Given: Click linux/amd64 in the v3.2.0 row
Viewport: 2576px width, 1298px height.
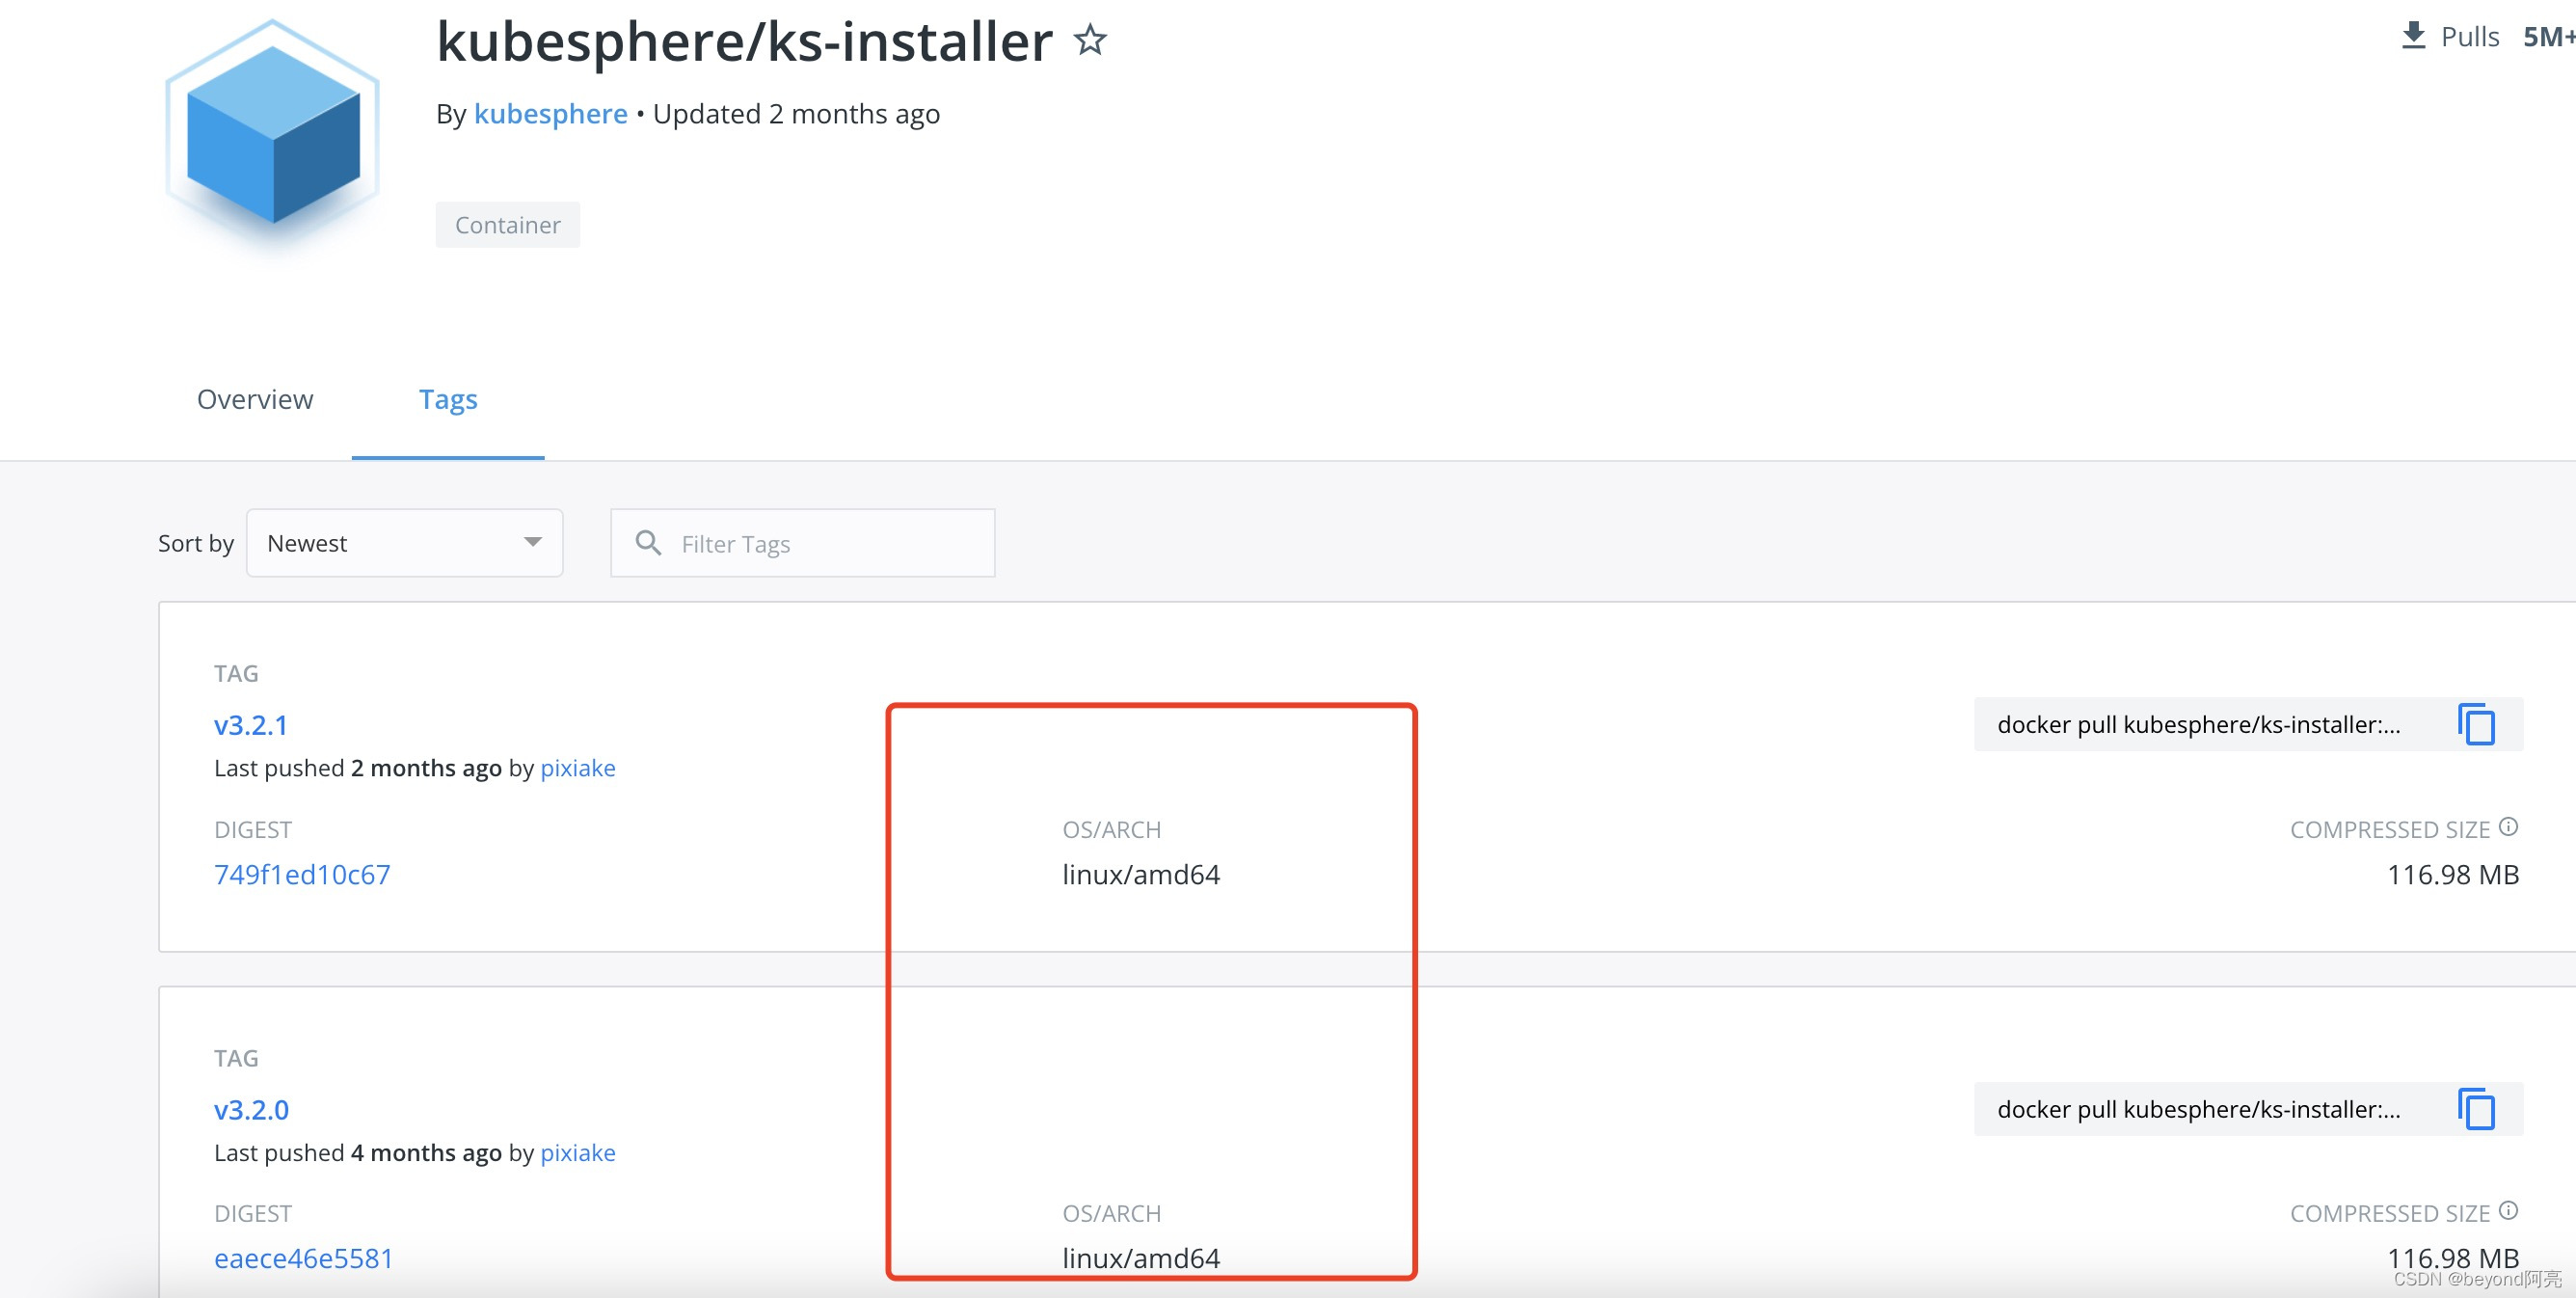Looking at the screenshot, I should coord(1141,1259).
